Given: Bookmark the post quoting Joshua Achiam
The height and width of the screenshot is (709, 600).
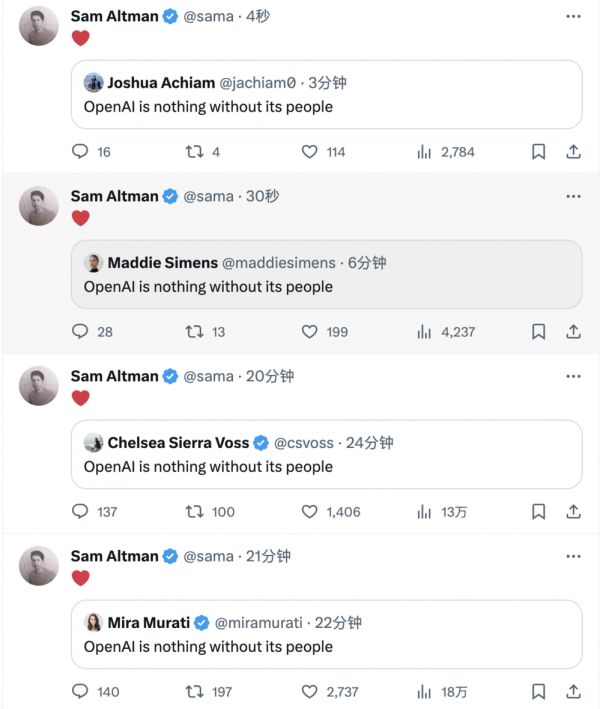Looking at the screenshot, I should point(538,152).
